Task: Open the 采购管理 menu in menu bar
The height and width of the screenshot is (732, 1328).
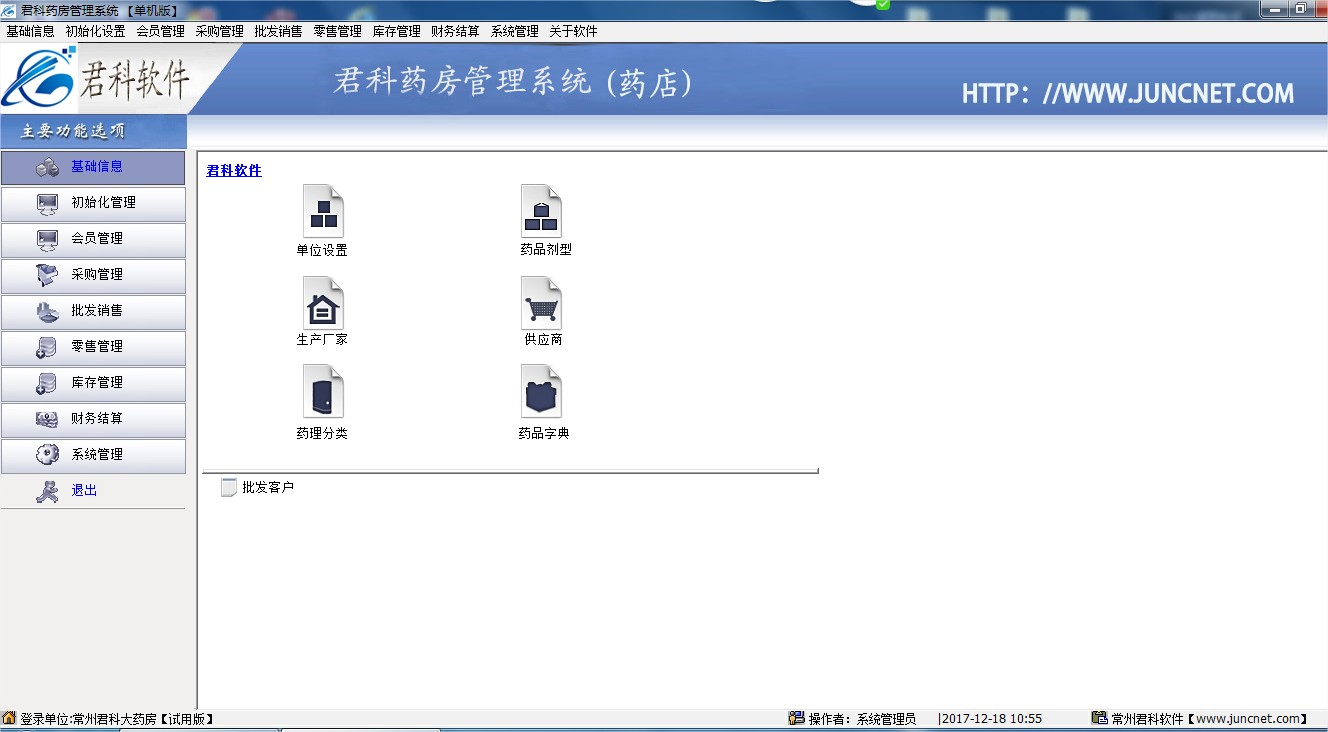Action: (219, 31)
